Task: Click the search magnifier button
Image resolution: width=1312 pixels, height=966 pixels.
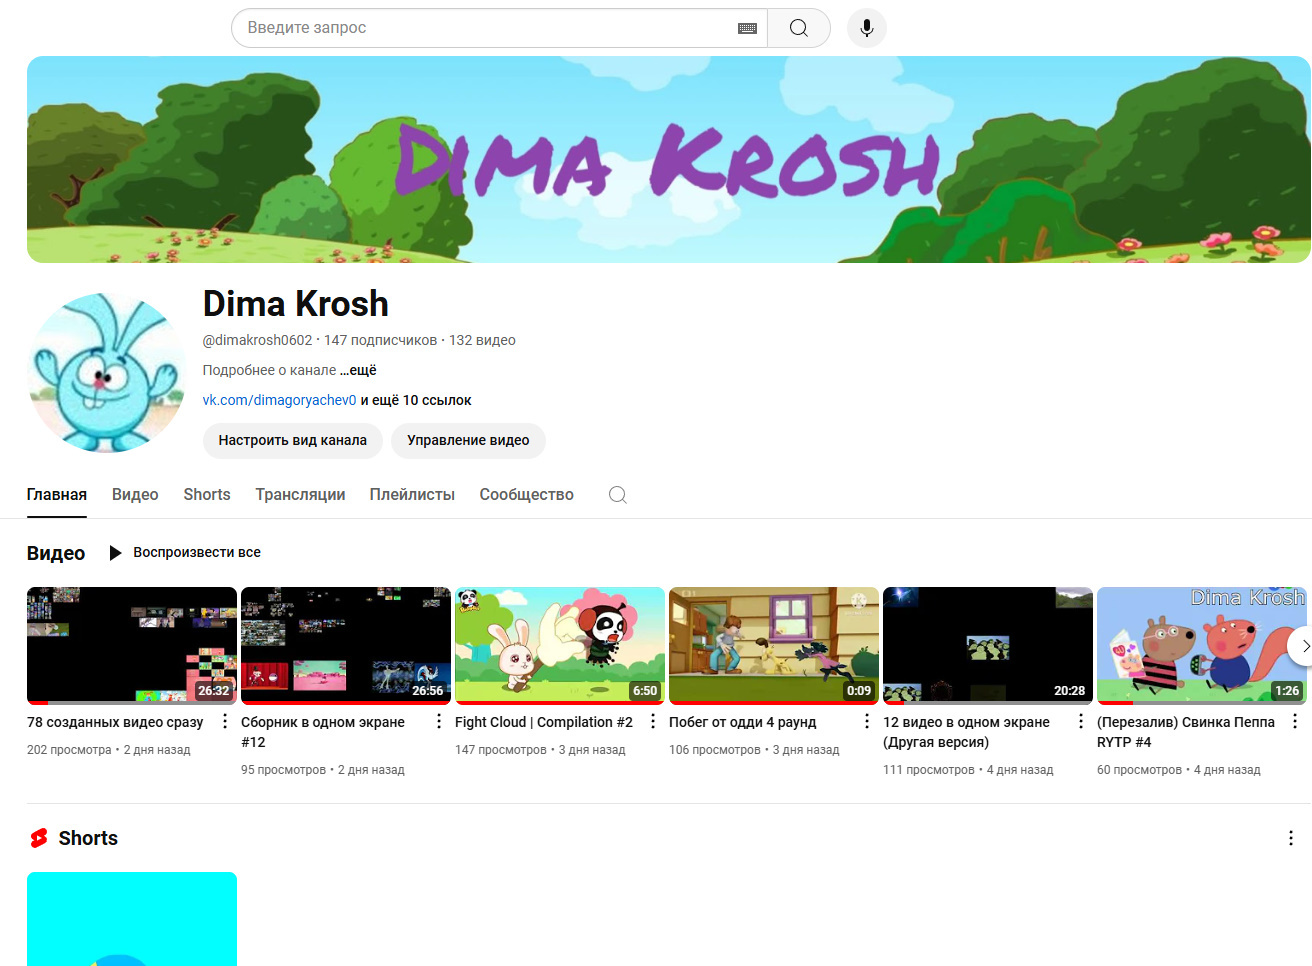Action: pos(799,28)
